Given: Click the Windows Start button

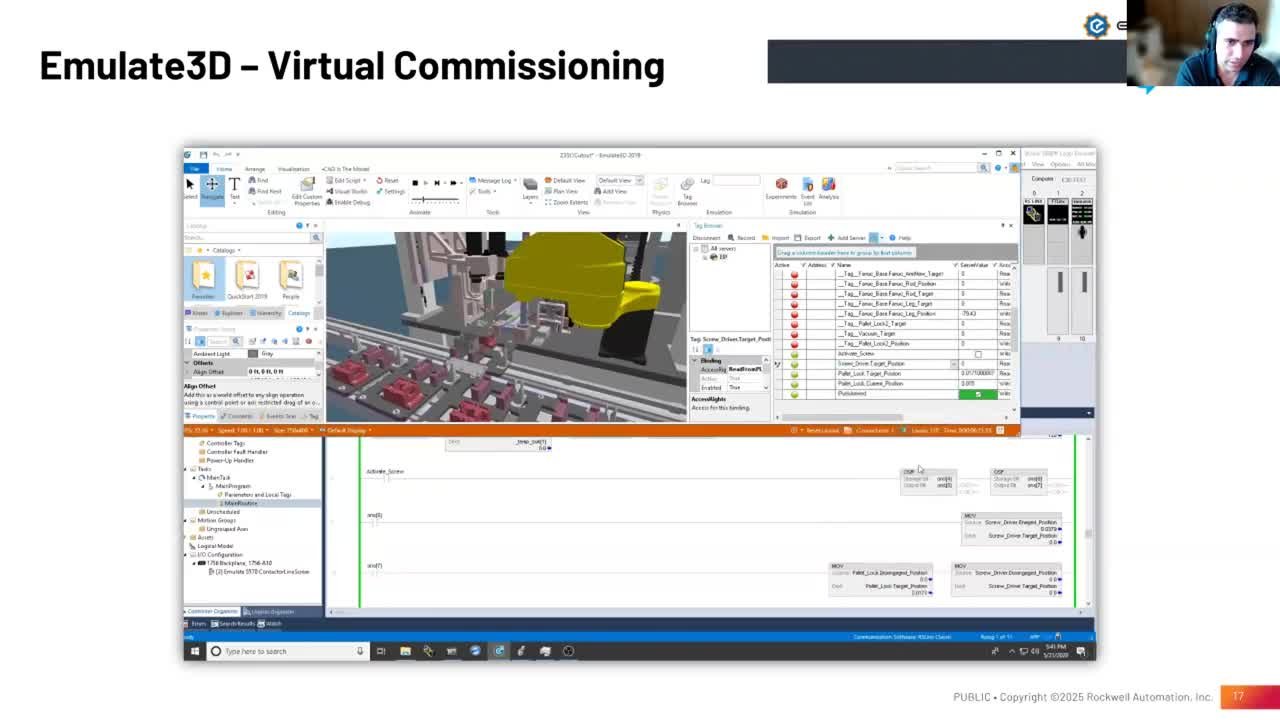Looking at the screenshot, I should (194, 651).
